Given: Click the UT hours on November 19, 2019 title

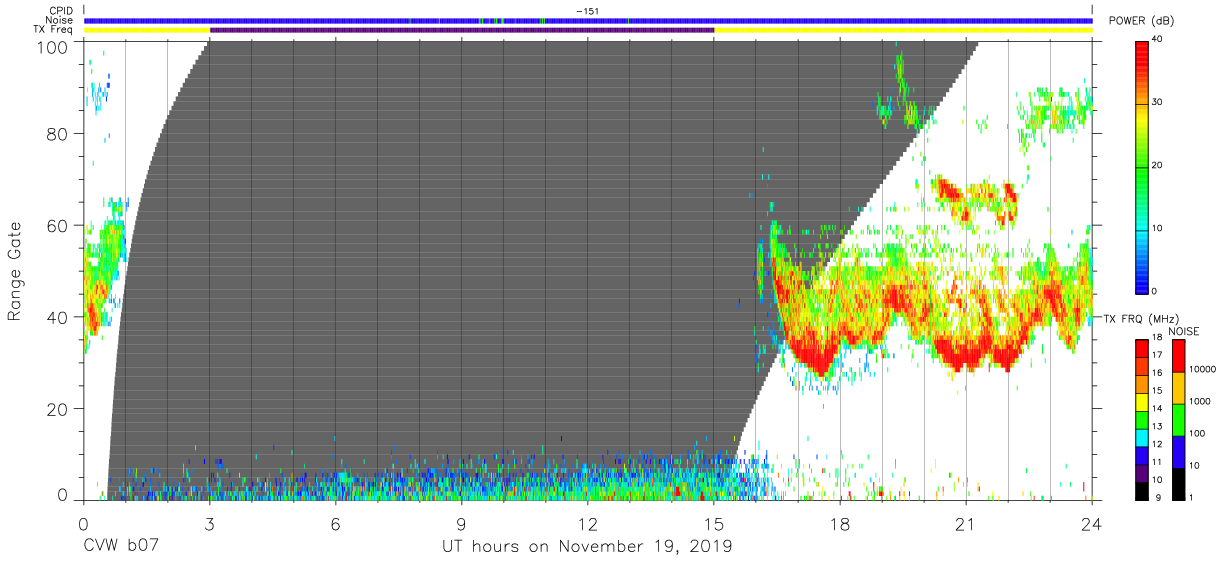Looking at the screenshot, I should tap(588, 547).
